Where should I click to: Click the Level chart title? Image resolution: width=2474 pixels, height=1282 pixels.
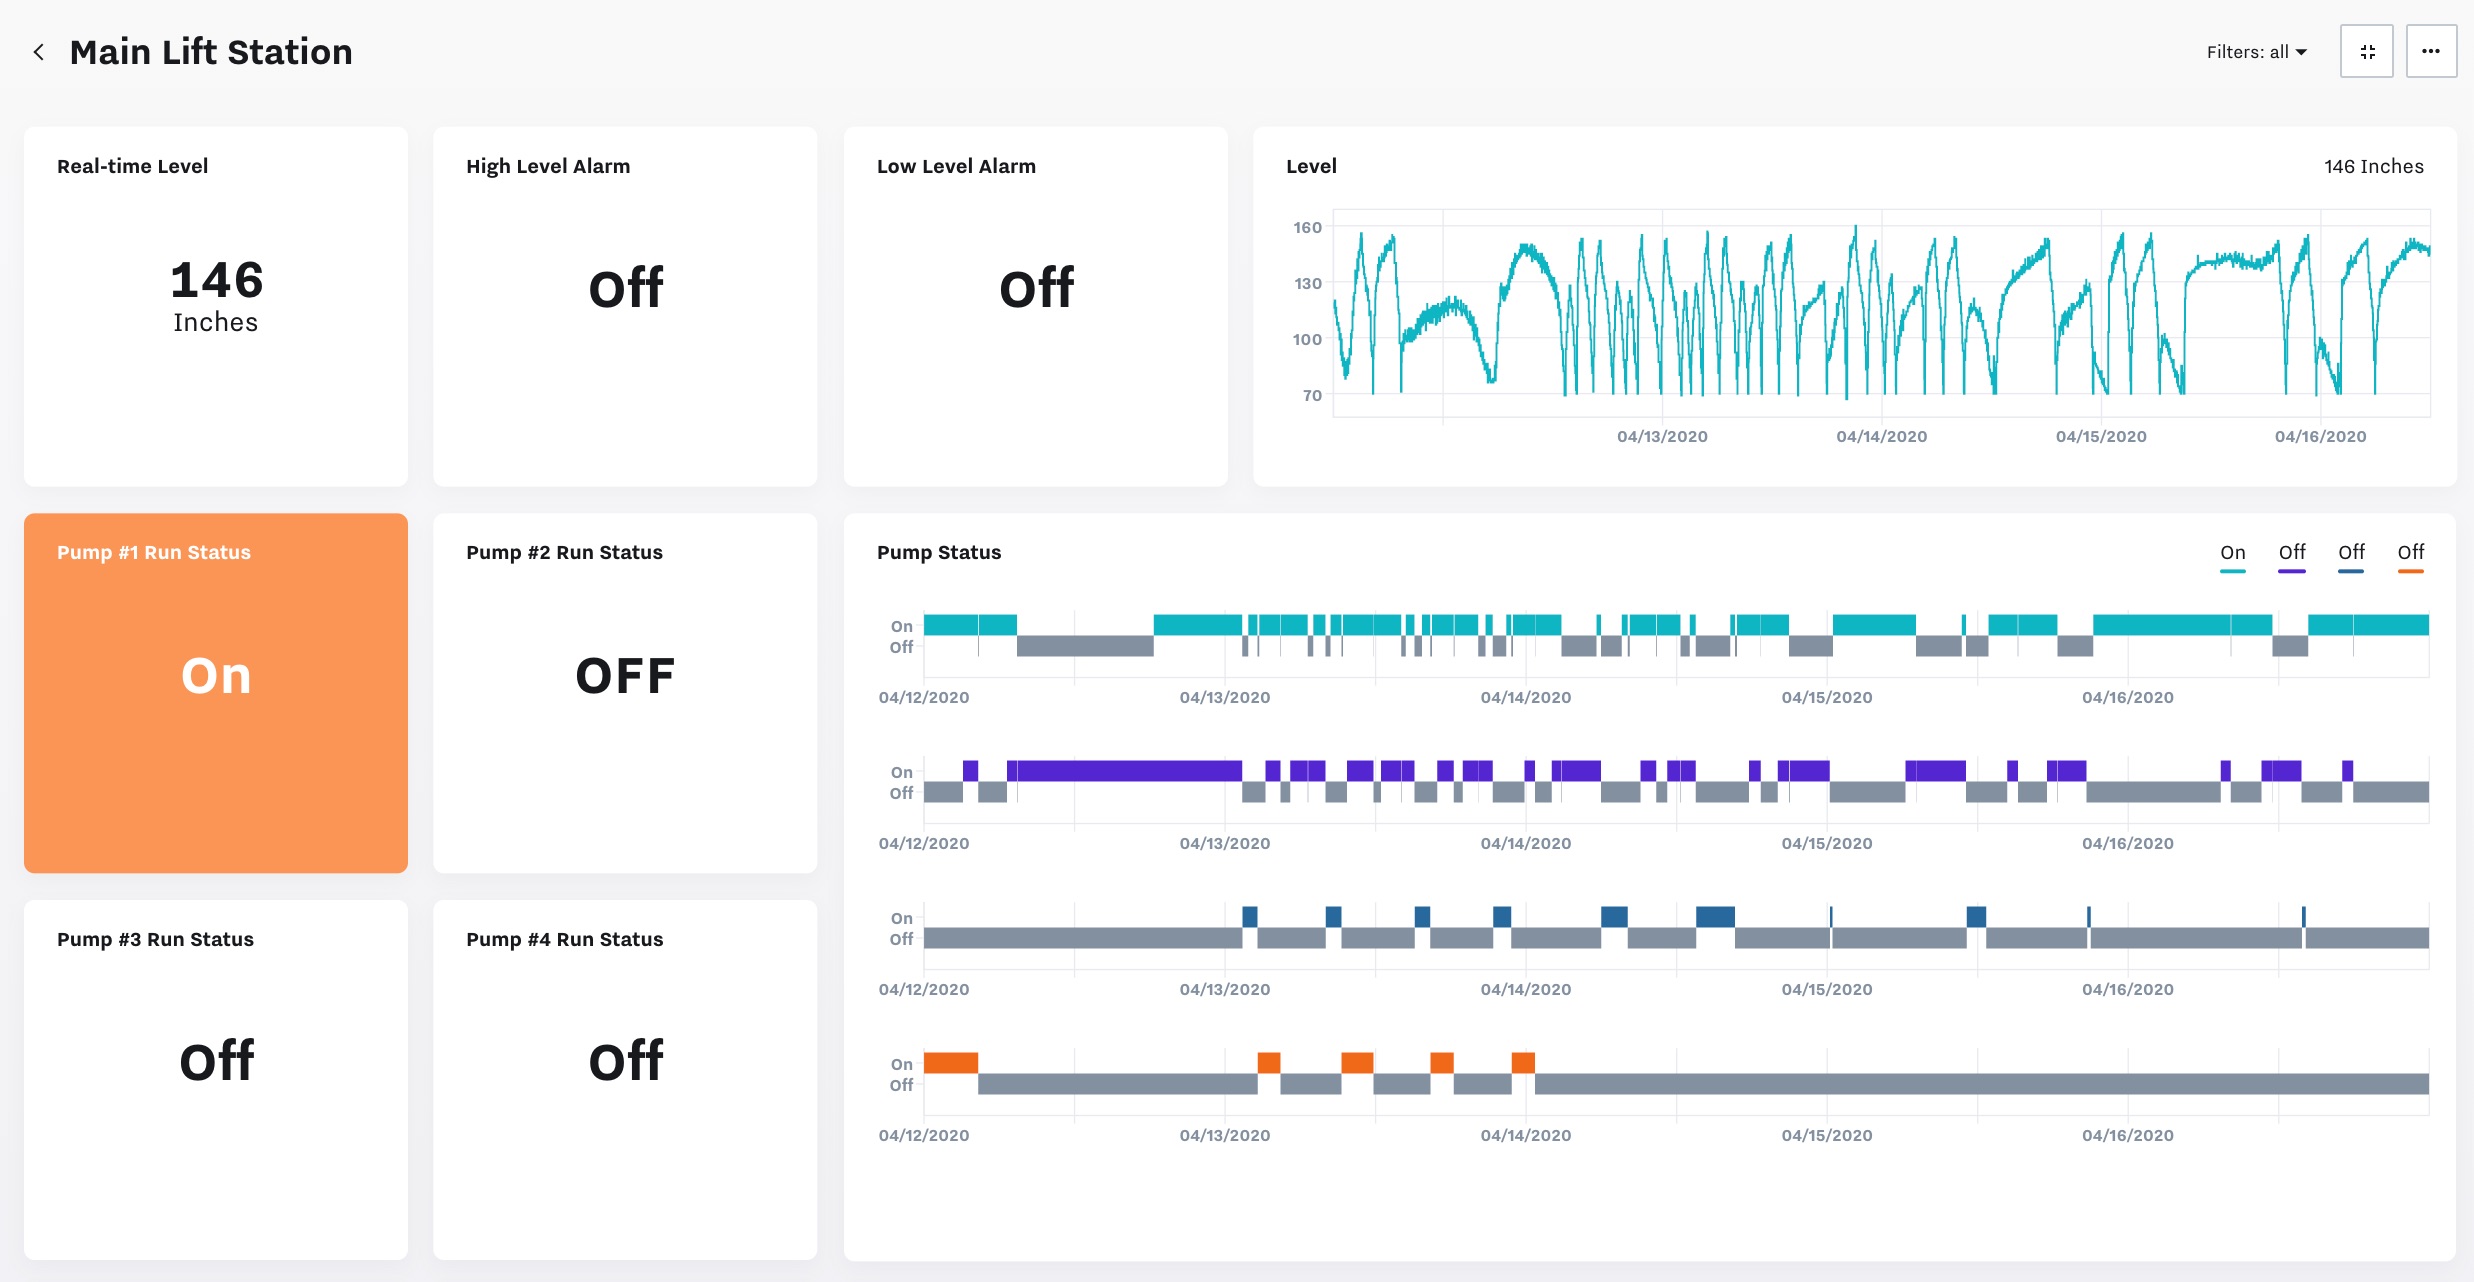pyautogui.click(x=1311, y=166)
